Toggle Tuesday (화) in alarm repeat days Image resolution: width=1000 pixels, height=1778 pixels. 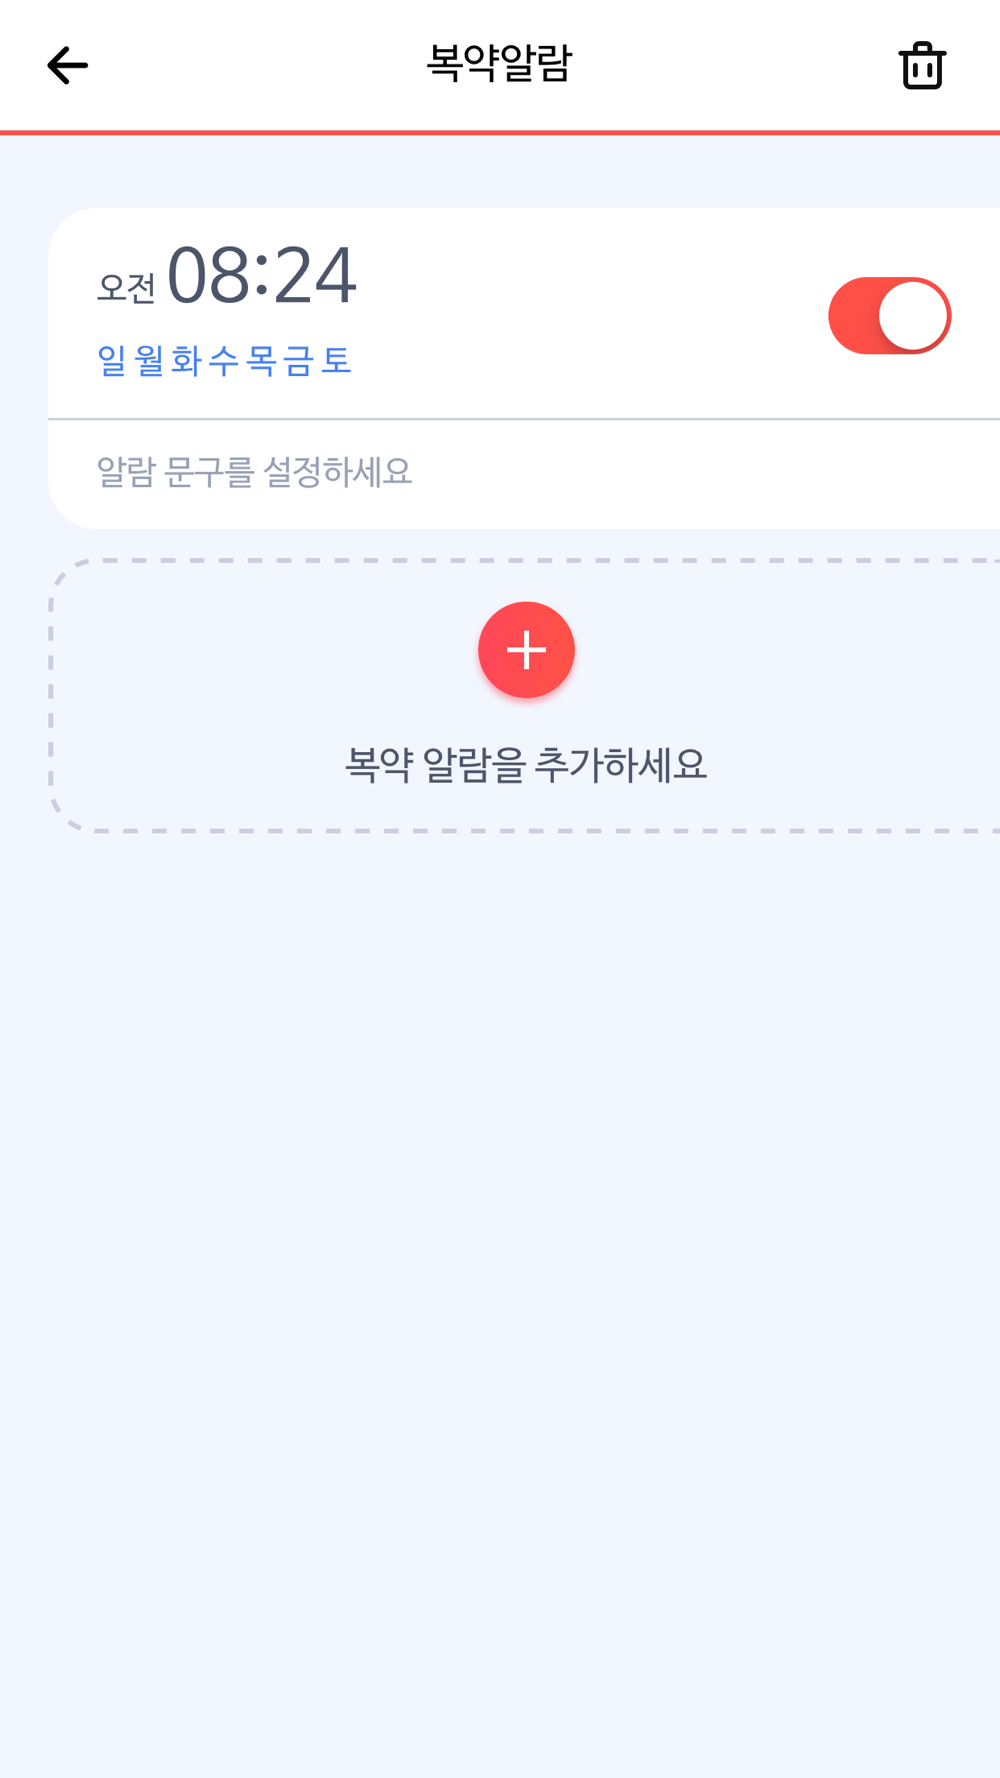coord(186,360)
